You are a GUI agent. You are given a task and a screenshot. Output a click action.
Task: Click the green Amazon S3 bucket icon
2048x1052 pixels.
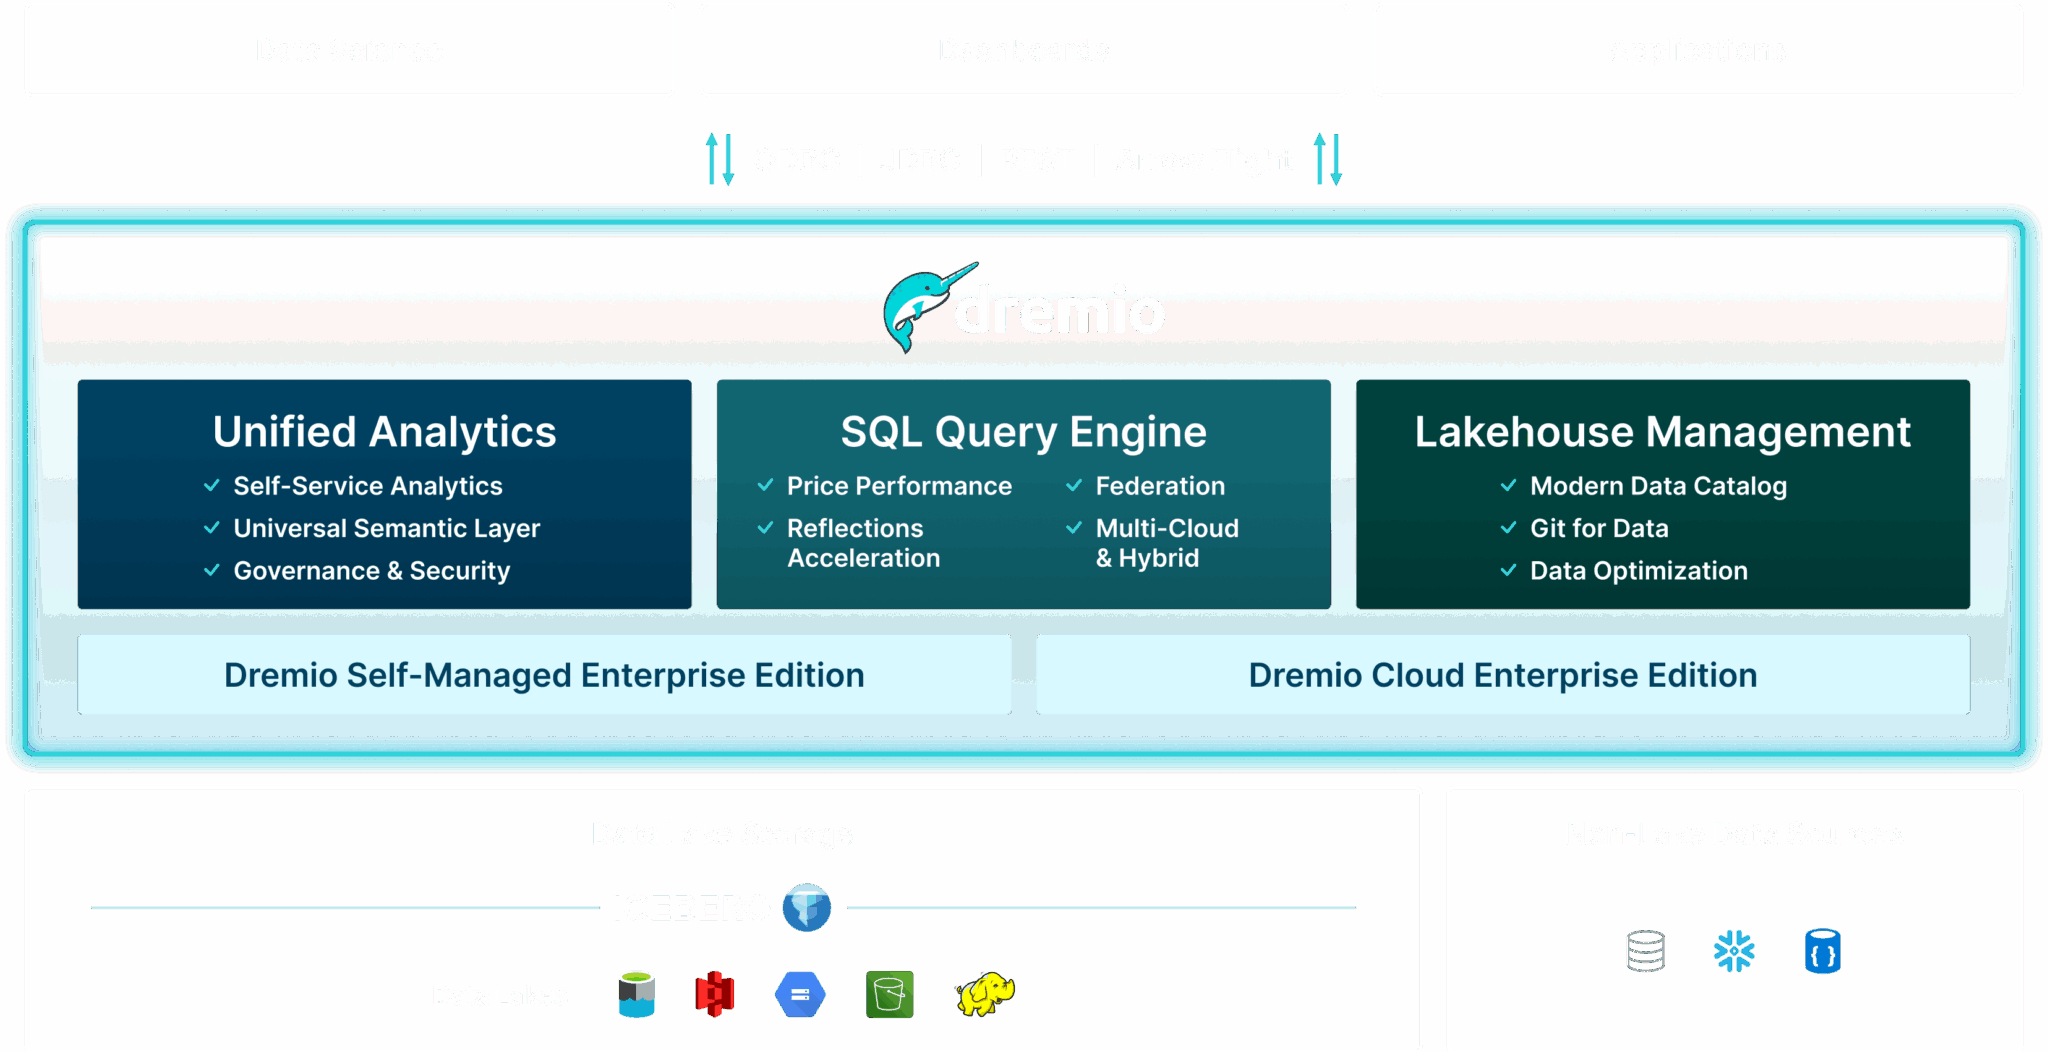(889, 993)
